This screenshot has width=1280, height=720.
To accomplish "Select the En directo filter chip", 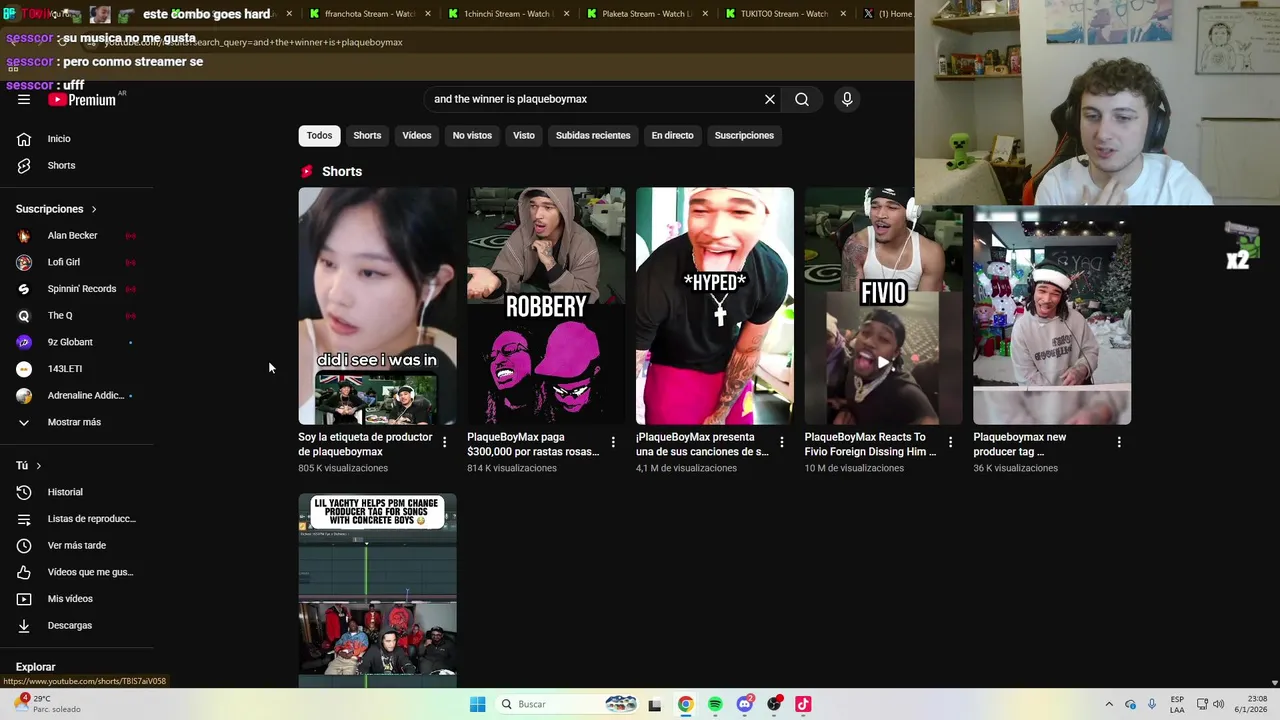I will tap(672, 135).
